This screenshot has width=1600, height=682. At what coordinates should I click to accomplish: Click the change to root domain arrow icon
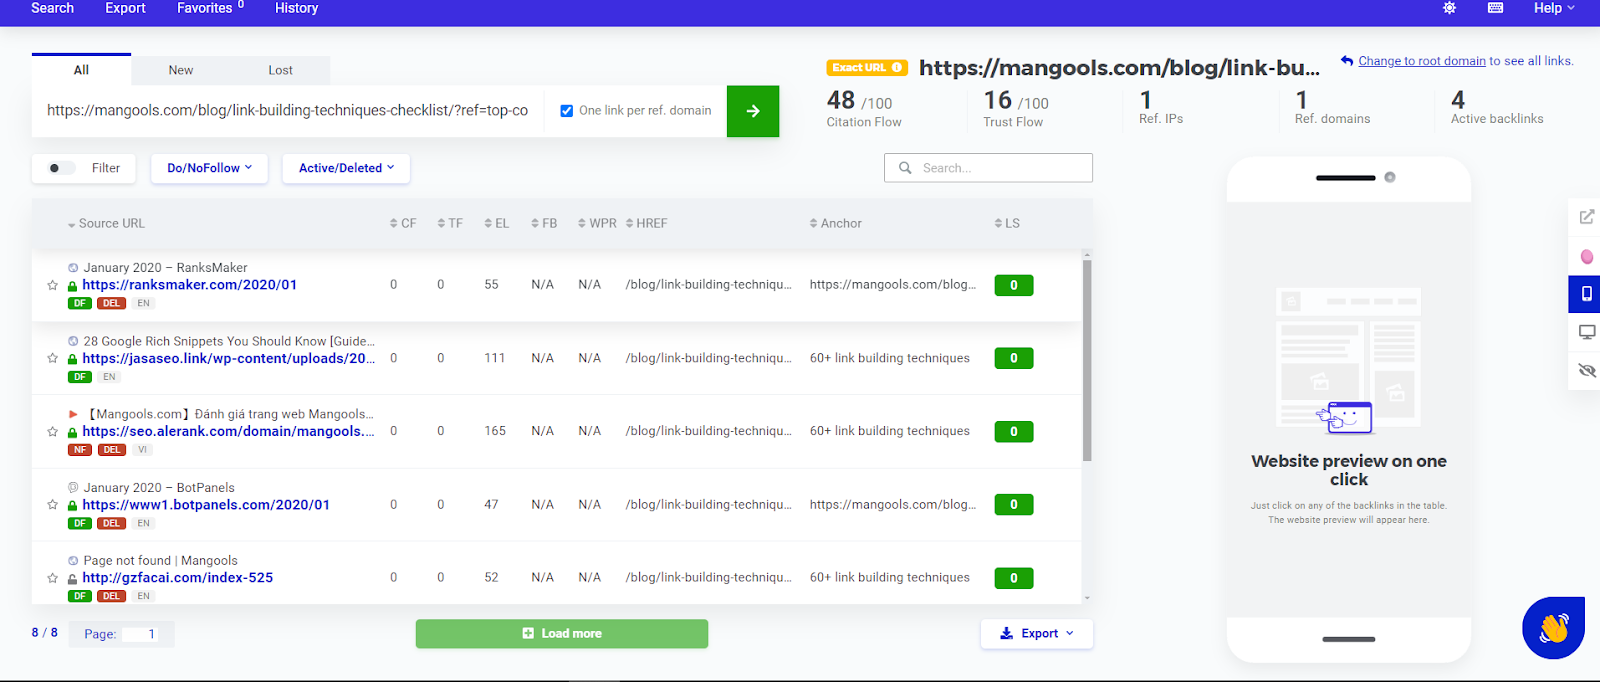(x=1347, y=61)
